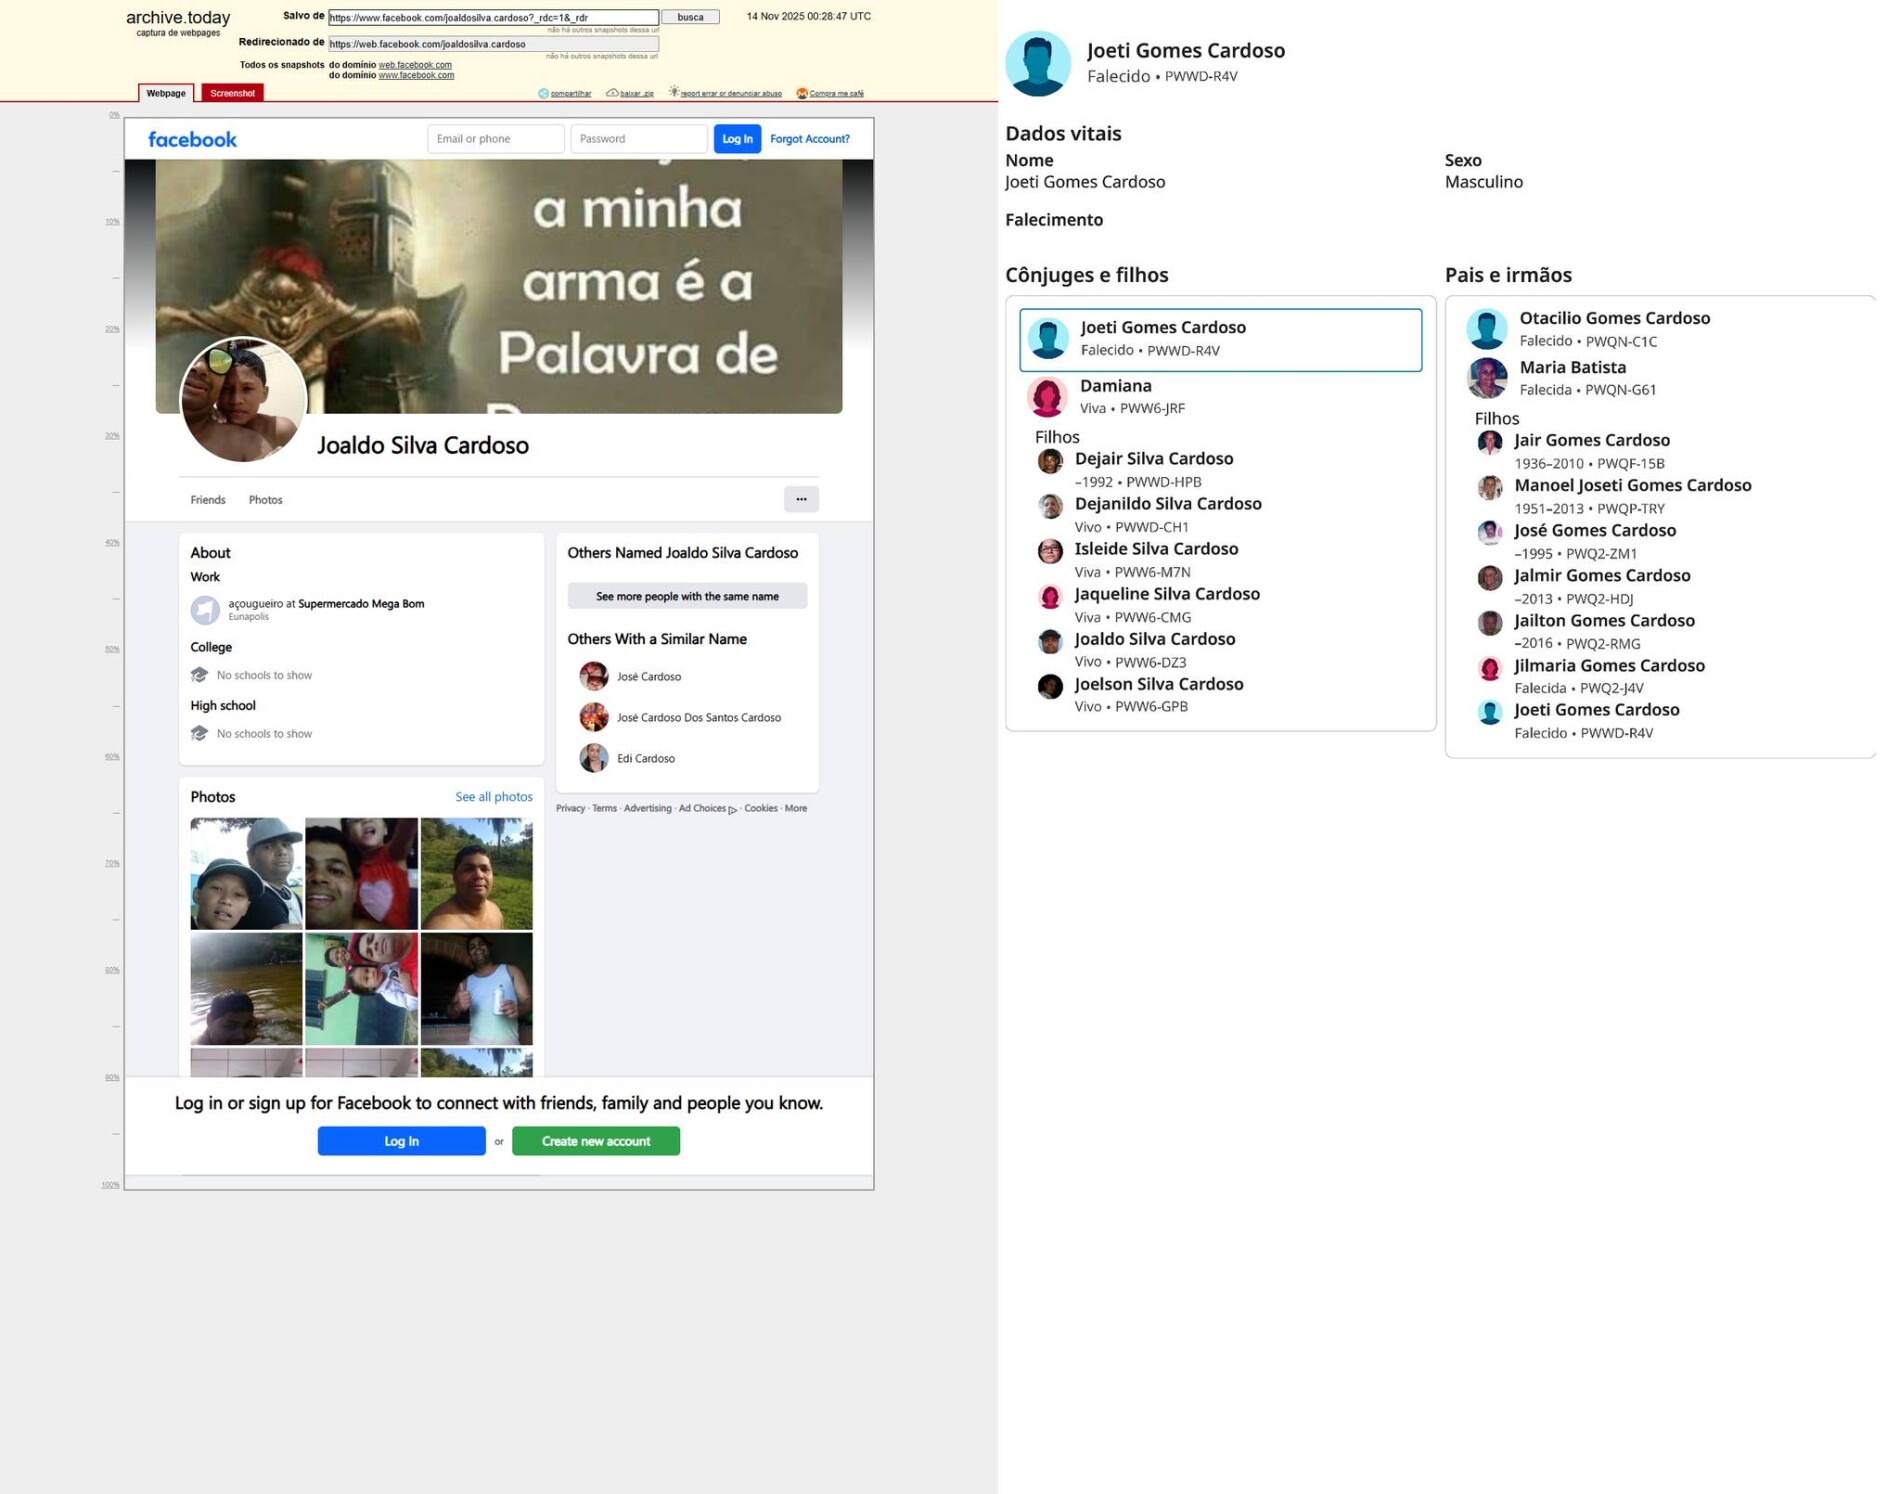This screenshot has width=1900, height=1494.
Task: Click the Supermercado Mega Bom workplace icon
Action: pyautogui.click(x=205, y=609)
